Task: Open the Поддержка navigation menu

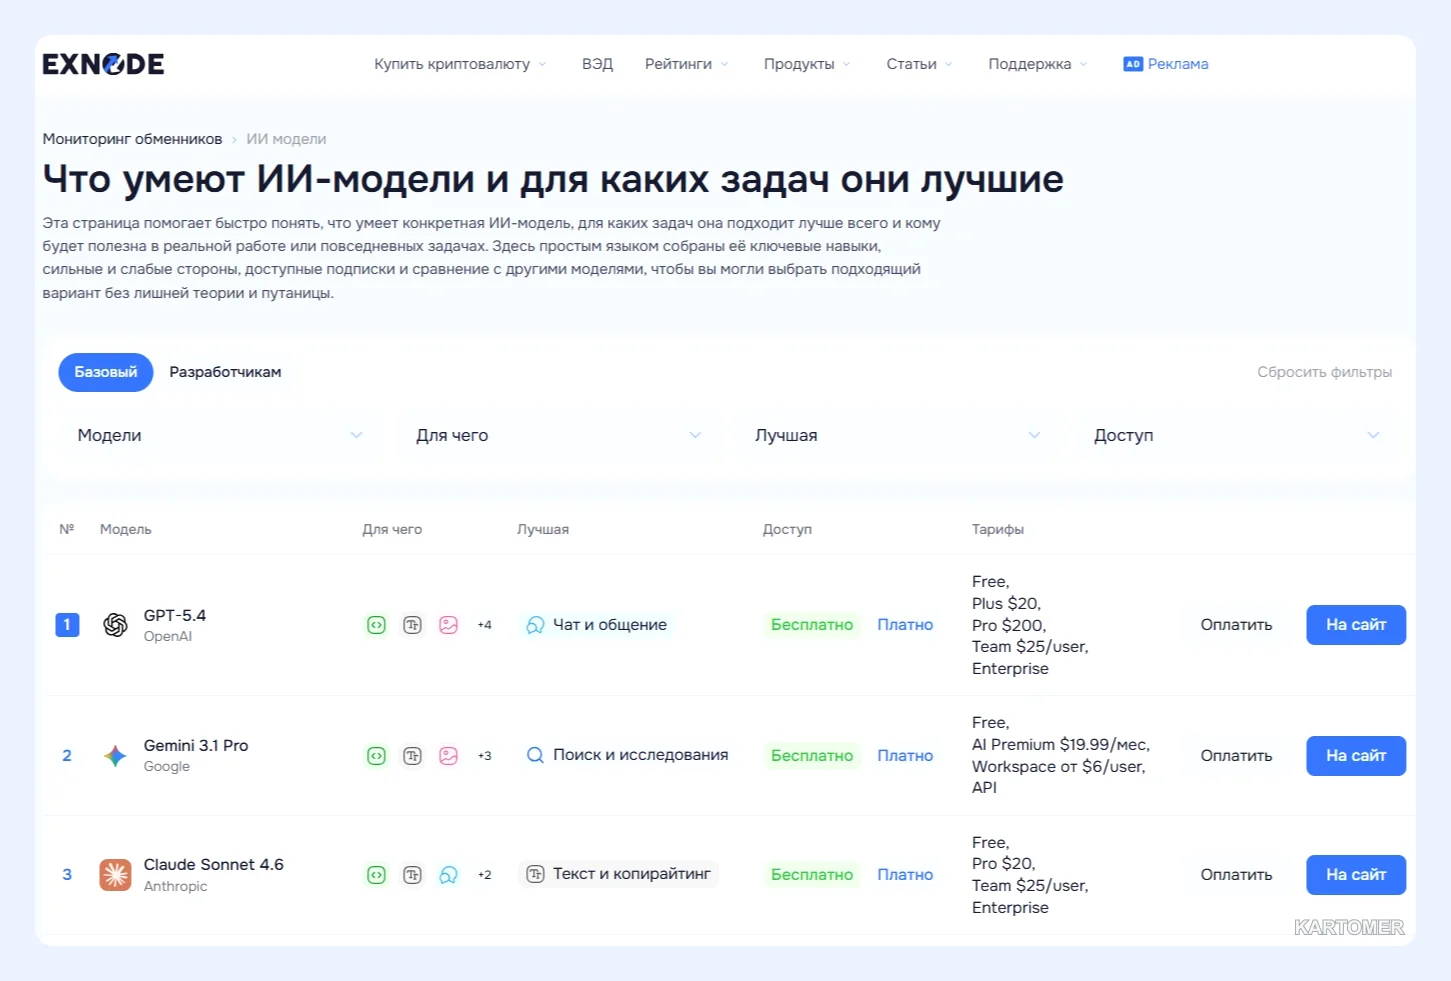Action: point(1038,64)
